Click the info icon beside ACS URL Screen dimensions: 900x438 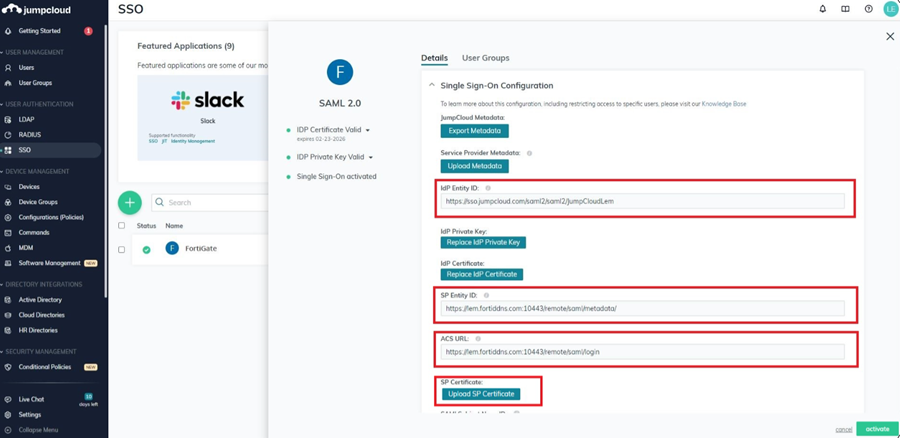point(478,339)
